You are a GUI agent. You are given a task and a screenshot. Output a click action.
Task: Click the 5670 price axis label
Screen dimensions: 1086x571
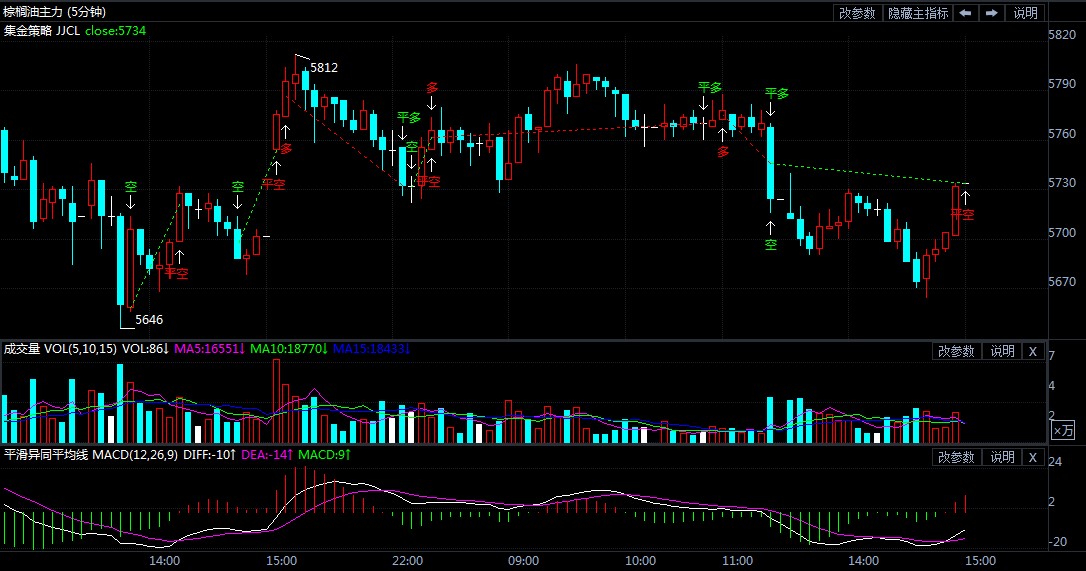[1062, 281]
